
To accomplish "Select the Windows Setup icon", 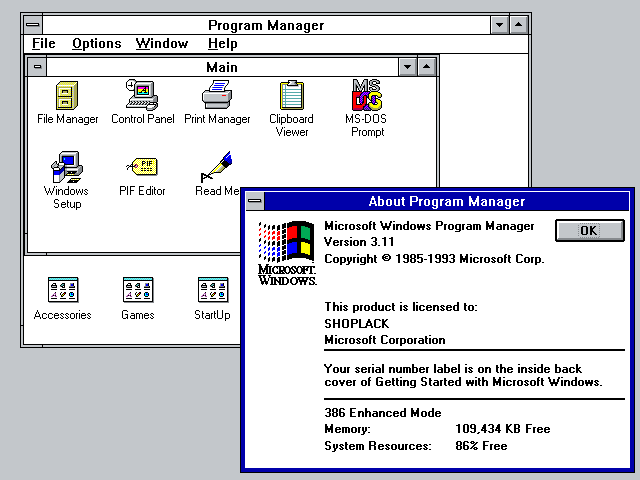I will [x=67, y=167].
